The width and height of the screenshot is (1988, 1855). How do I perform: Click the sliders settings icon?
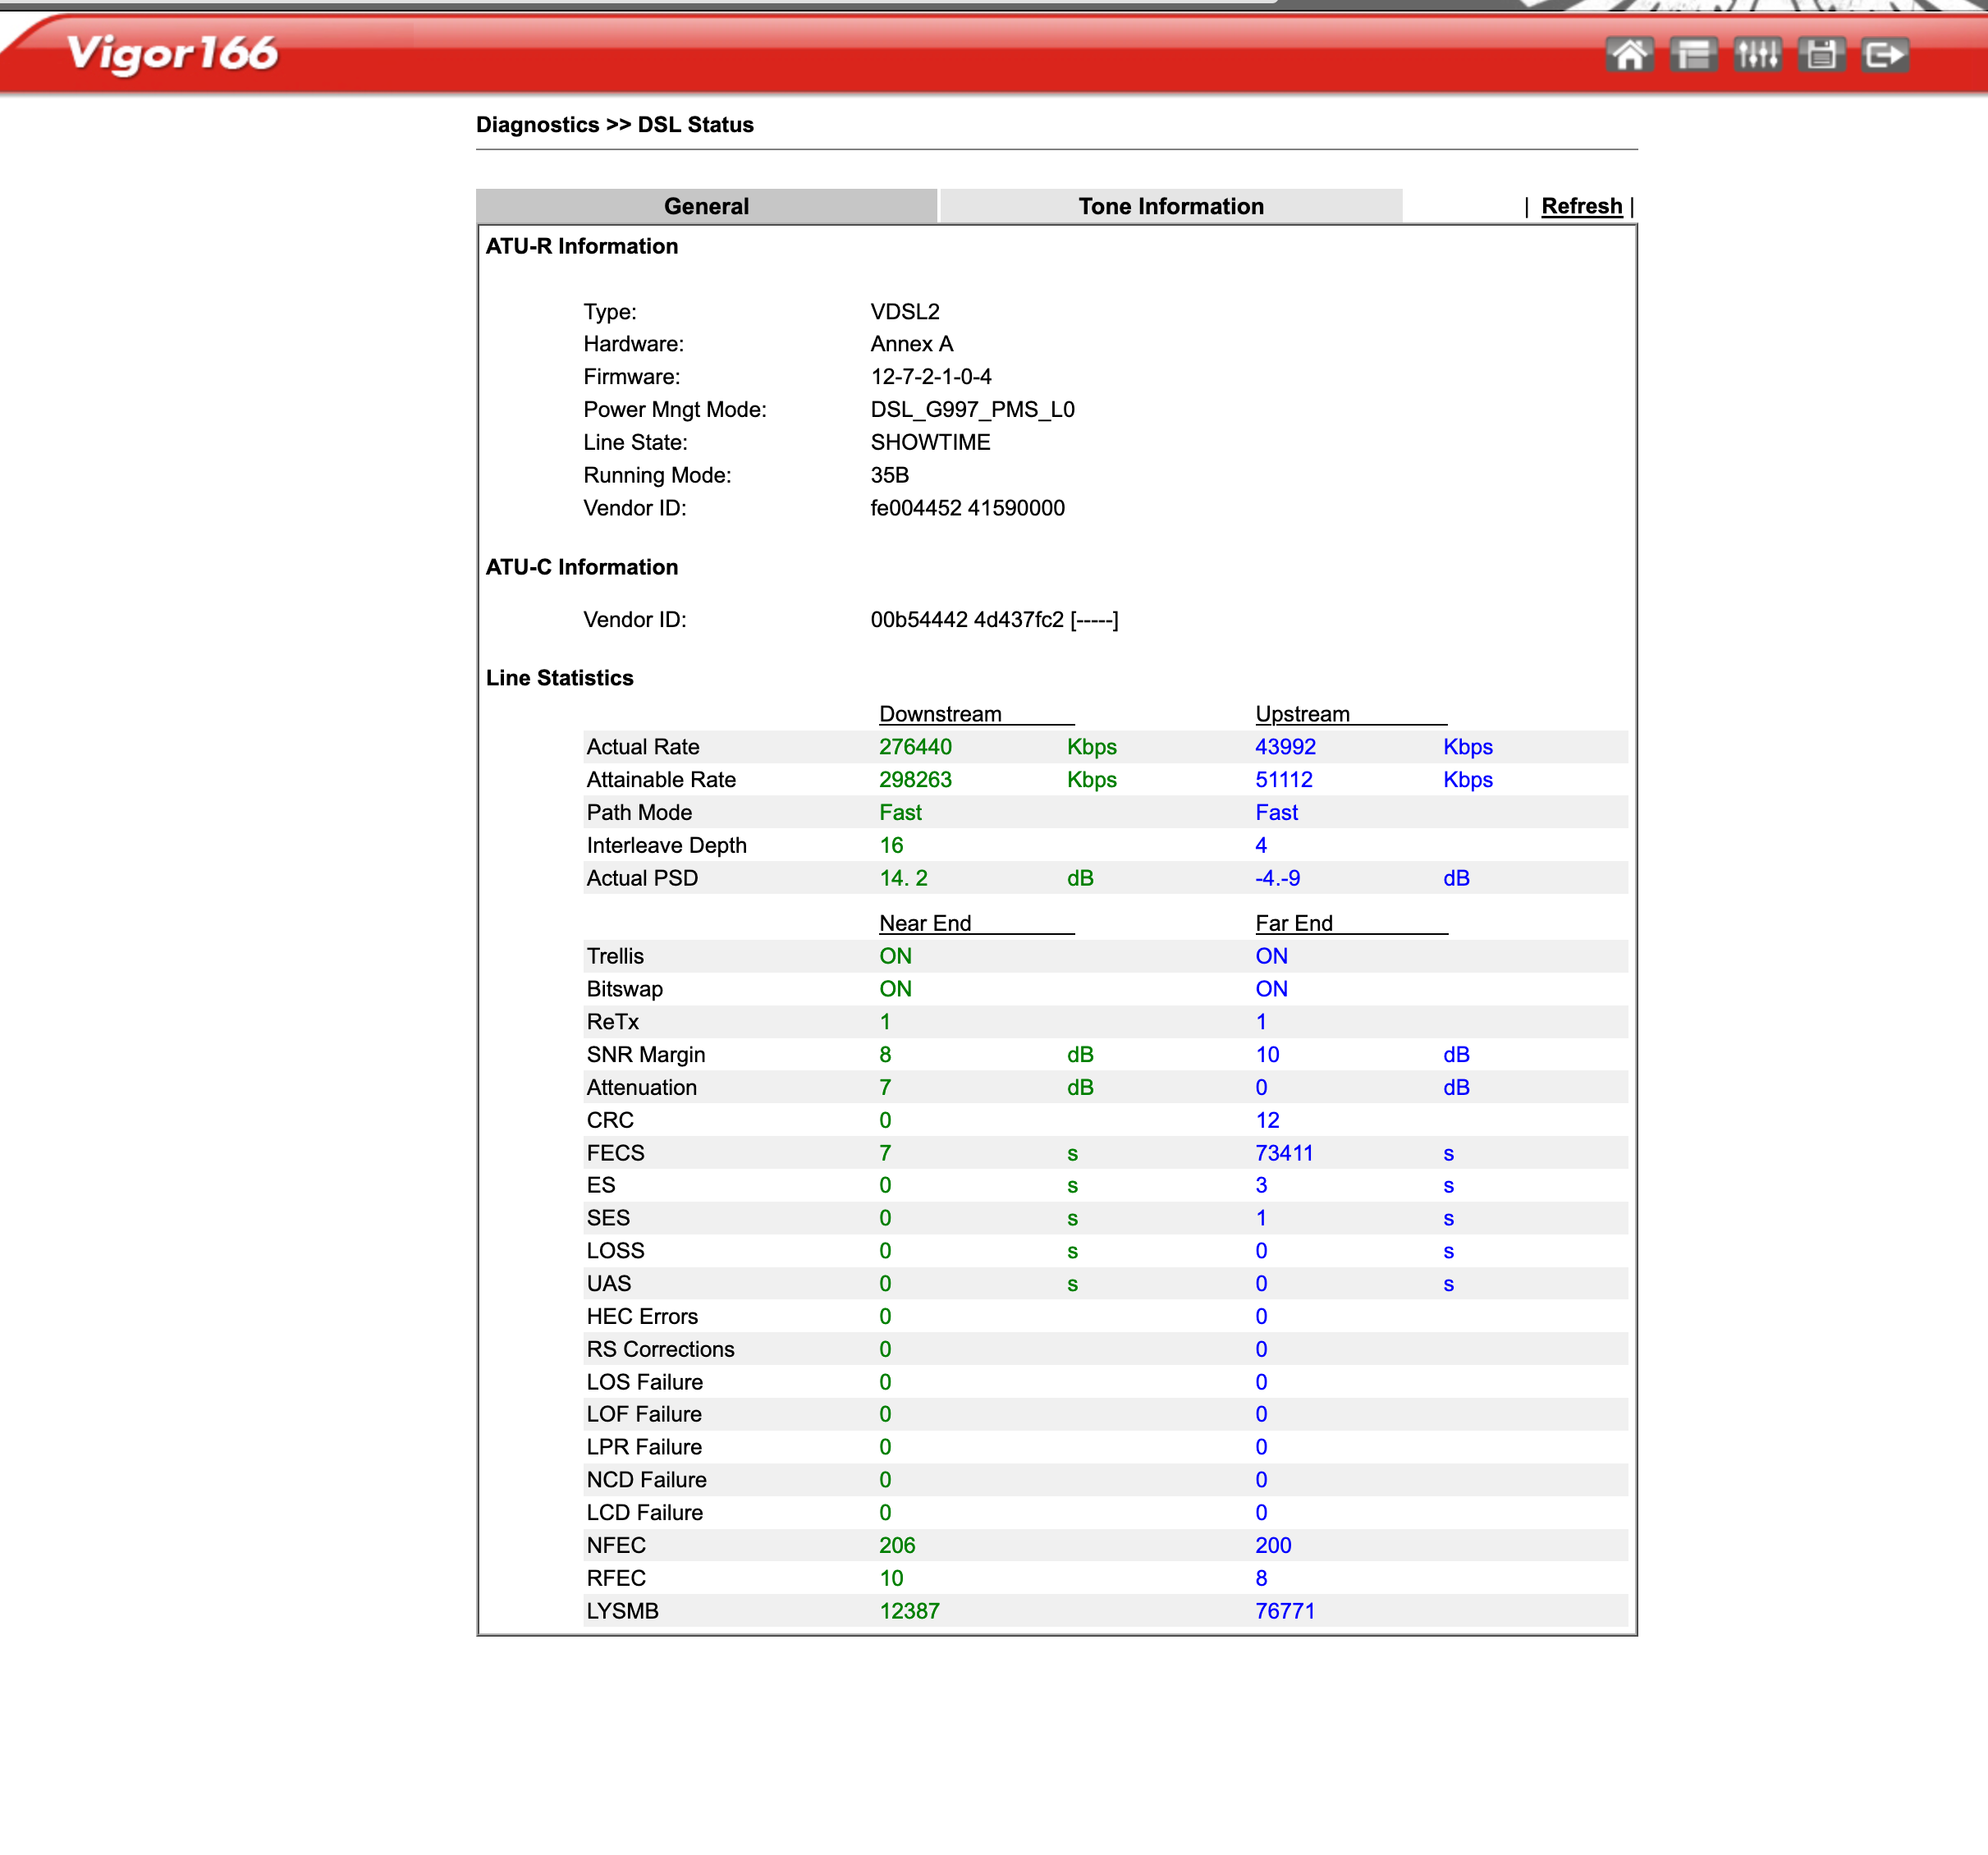pyautogui.click(x=1757, y=54)
